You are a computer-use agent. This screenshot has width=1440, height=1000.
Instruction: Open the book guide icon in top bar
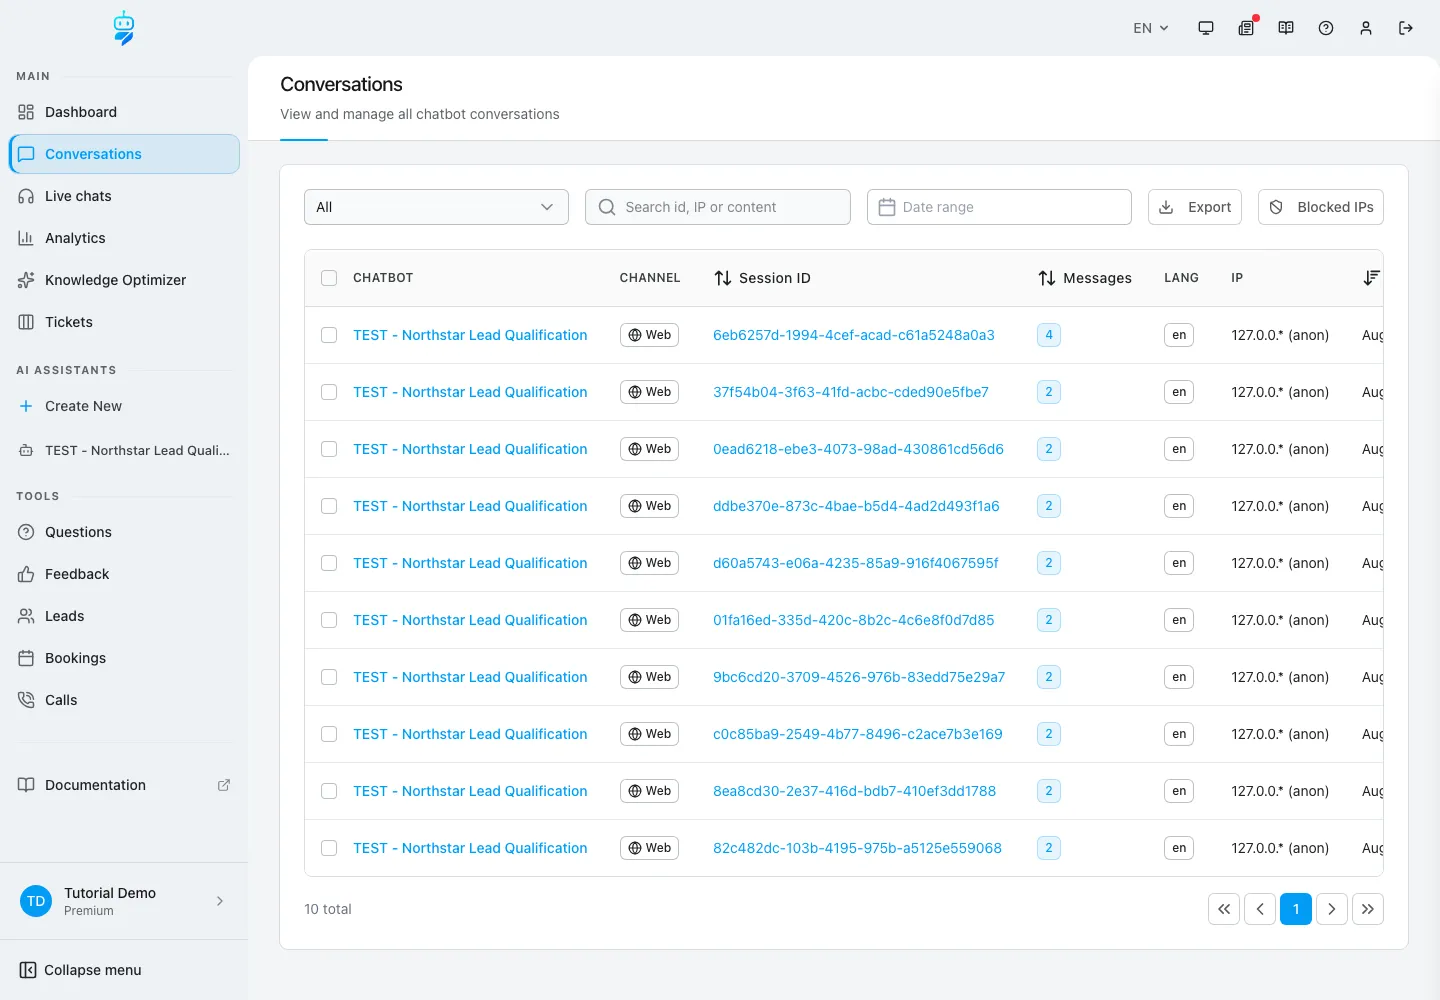(1286, 28)
